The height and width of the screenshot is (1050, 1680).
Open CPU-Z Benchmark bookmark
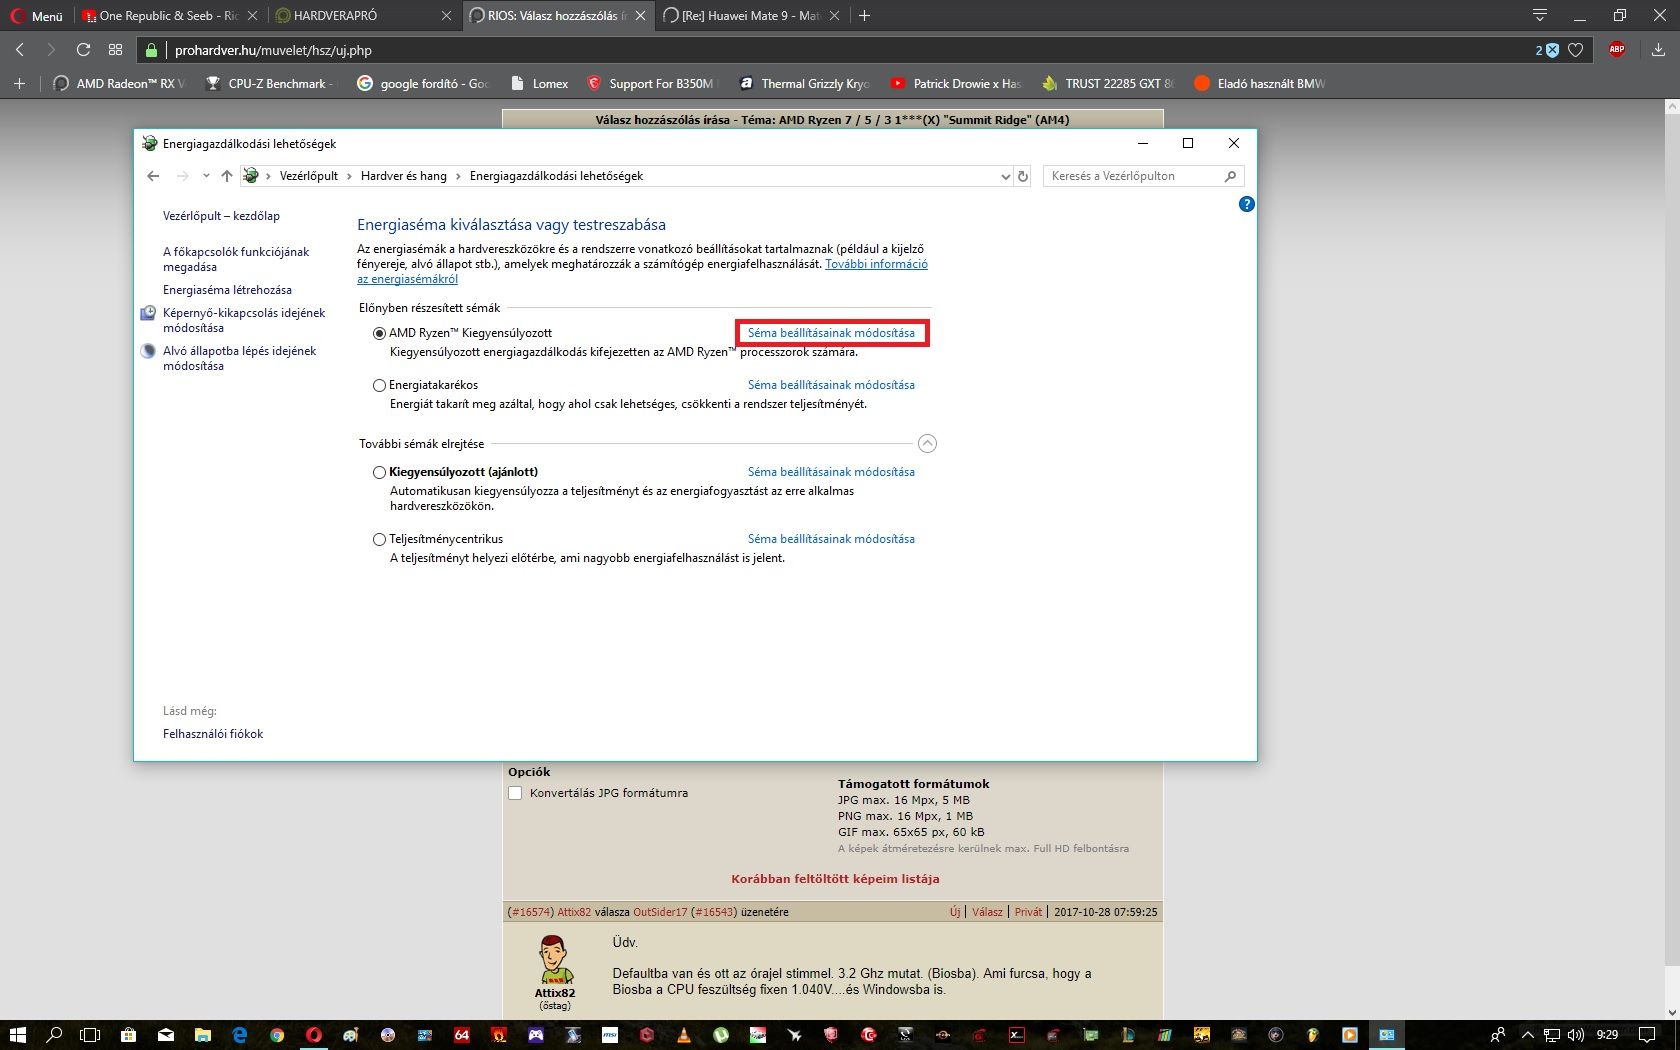(x=270, y=84)
